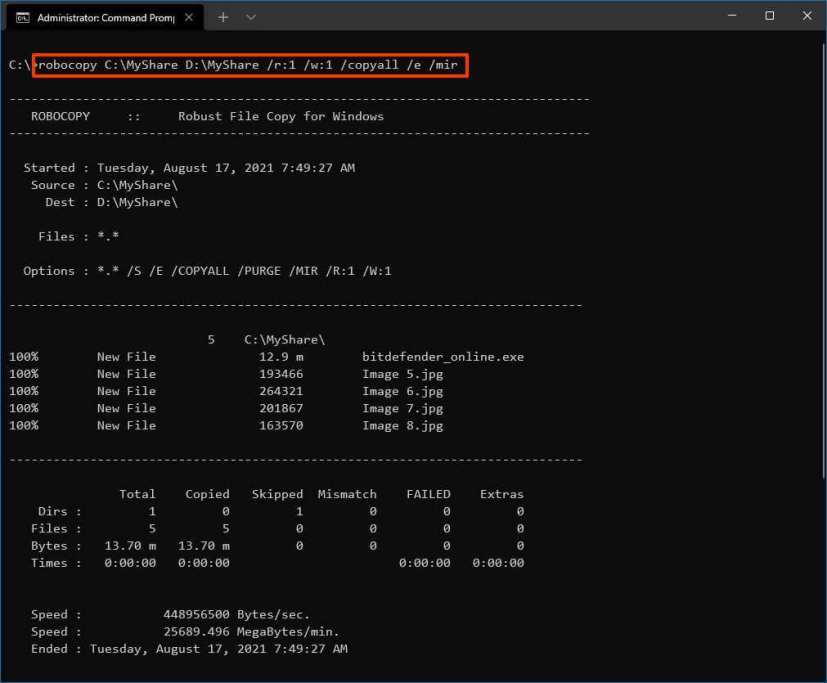
Task: Click the 'Dirs :' row label
Action: tap(60, 512)
